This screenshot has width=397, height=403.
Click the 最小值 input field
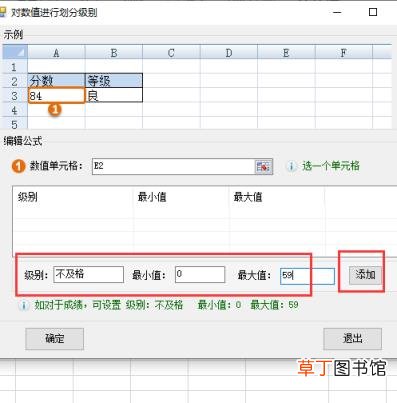click(x=200, y=274)
